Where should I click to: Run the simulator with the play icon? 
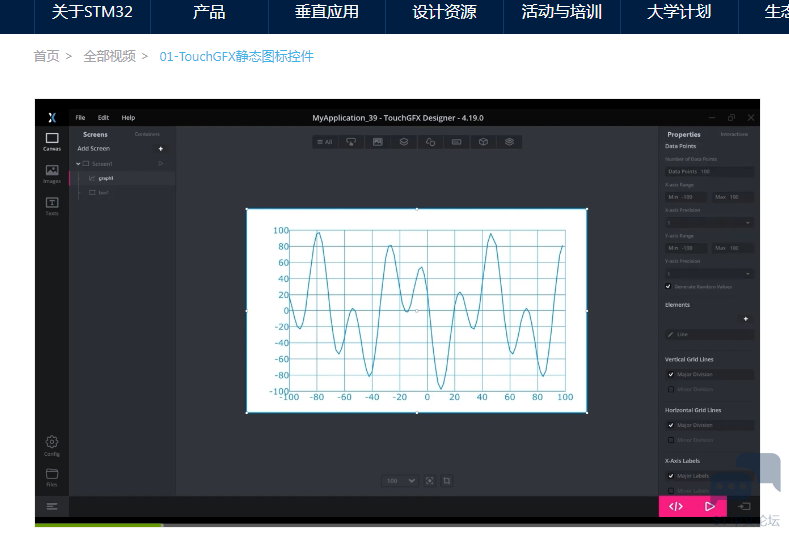pyautogui.click(x=709, y=506)
